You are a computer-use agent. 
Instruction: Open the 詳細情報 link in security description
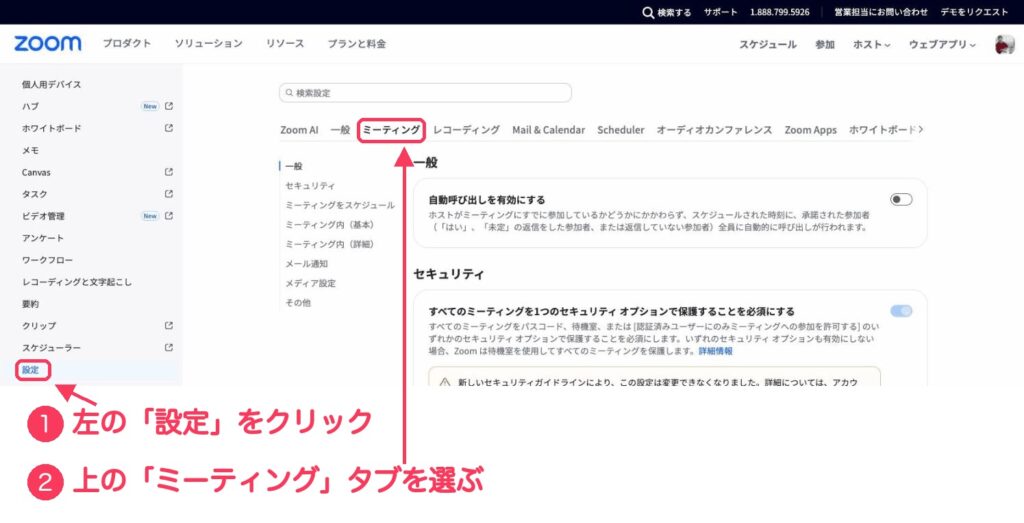tap(716, 351)
